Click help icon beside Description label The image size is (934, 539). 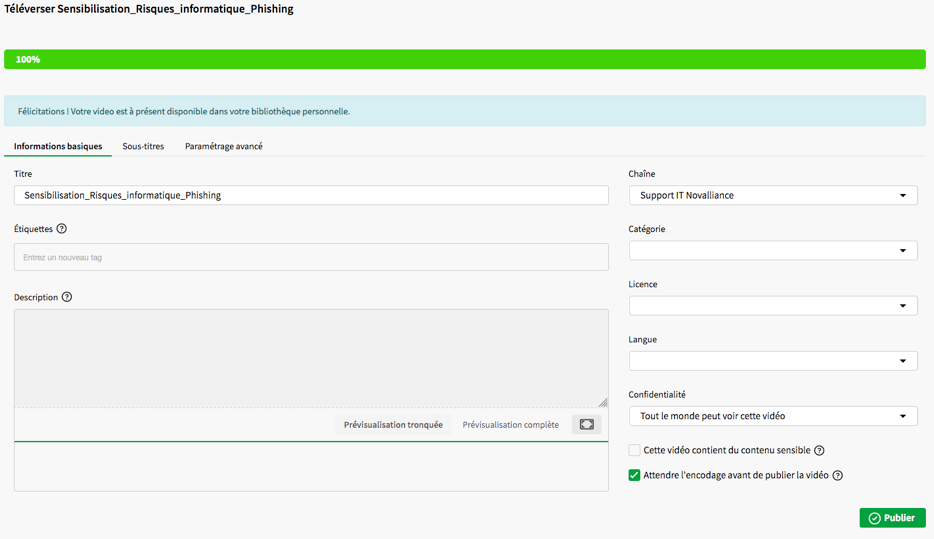[67, 297]
